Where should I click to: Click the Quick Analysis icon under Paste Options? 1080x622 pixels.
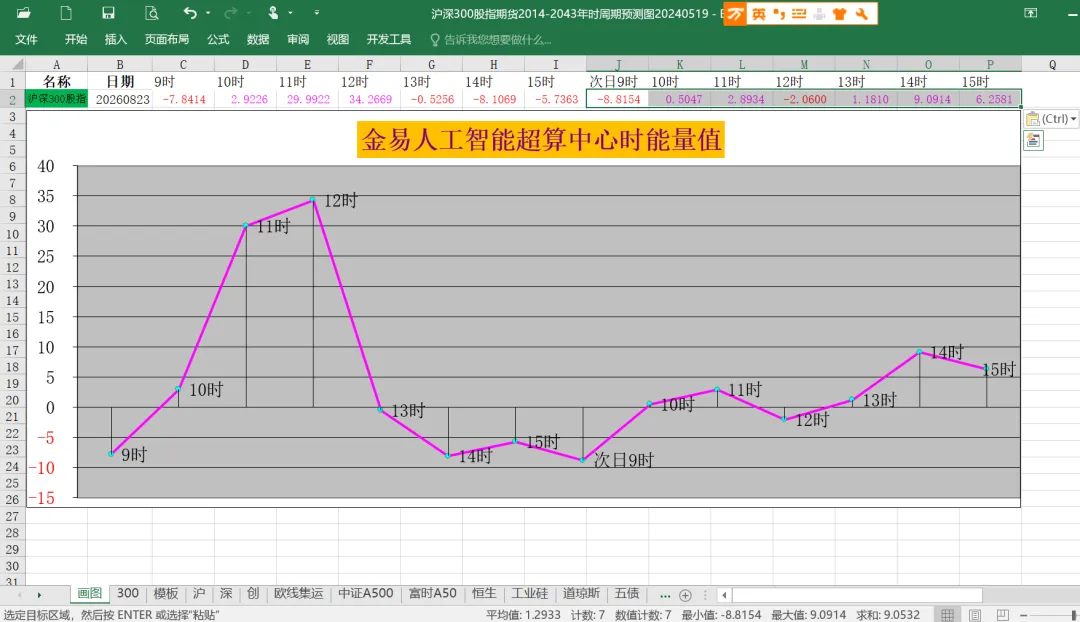pyautogui.click(x=1033, y=141)
